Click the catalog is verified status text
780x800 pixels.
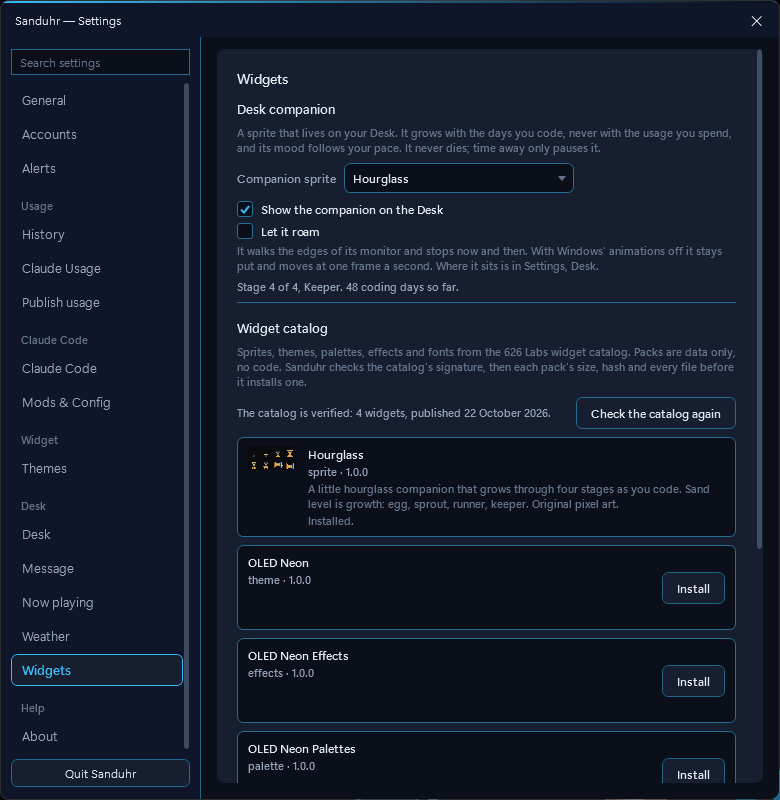click(393, 413)
